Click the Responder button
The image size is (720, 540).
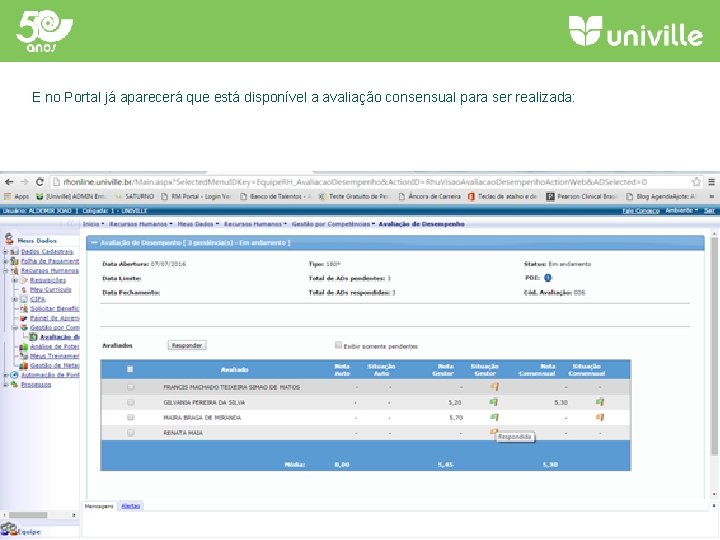tap(187, 345)
